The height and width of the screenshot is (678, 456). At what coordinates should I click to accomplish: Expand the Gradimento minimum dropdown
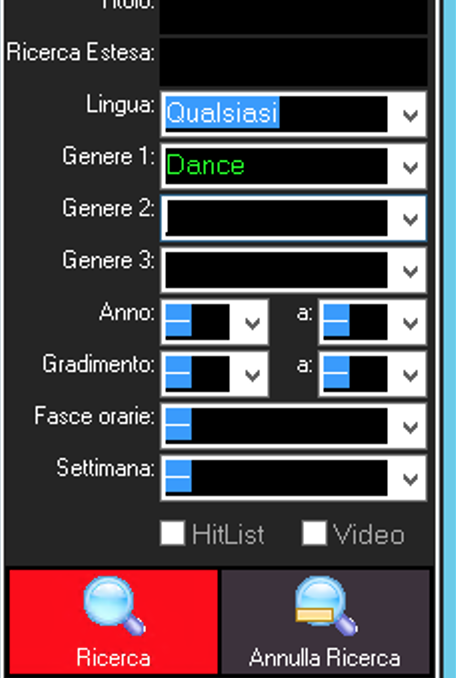click(x=252, y=374)
